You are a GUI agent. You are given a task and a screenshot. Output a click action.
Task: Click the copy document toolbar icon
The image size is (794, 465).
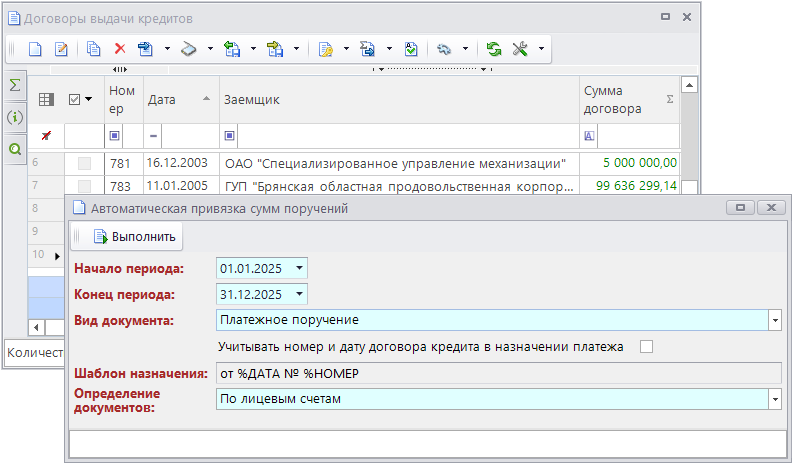(94, 48)
